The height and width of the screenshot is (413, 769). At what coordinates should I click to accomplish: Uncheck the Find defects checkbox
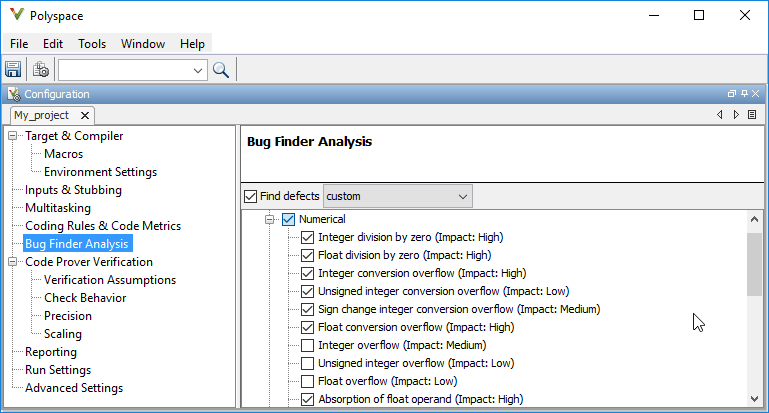251,196
